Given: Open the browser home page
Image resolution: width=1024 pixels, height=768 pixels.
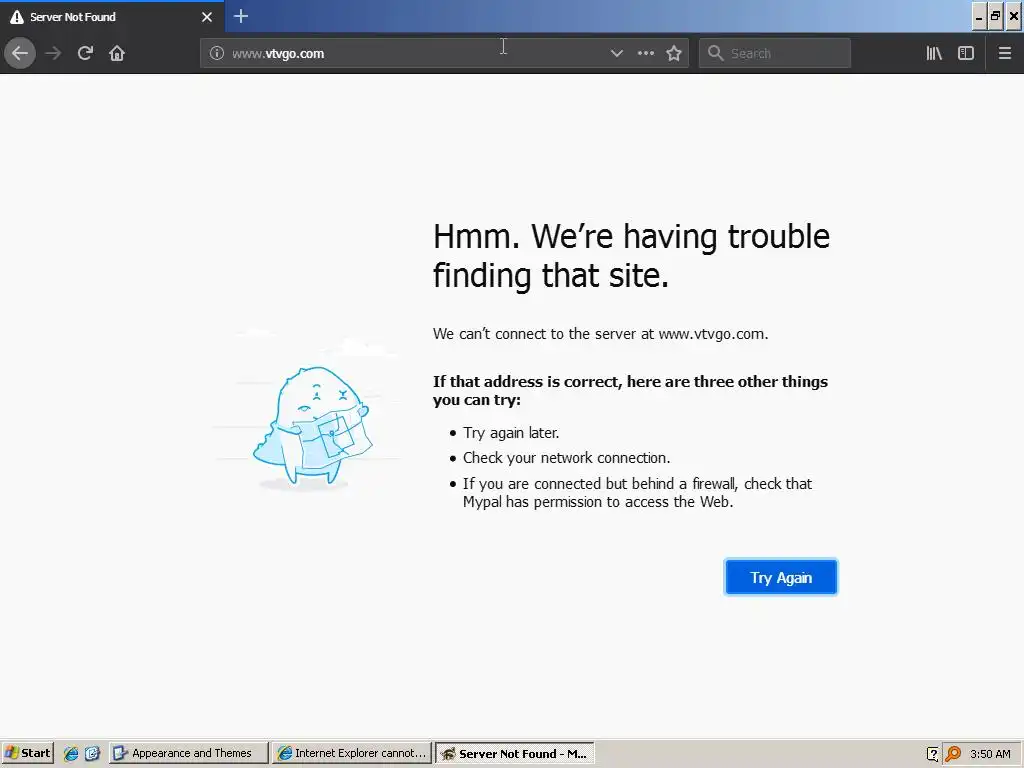Looking at the screenshot, I should coord(117,53).
